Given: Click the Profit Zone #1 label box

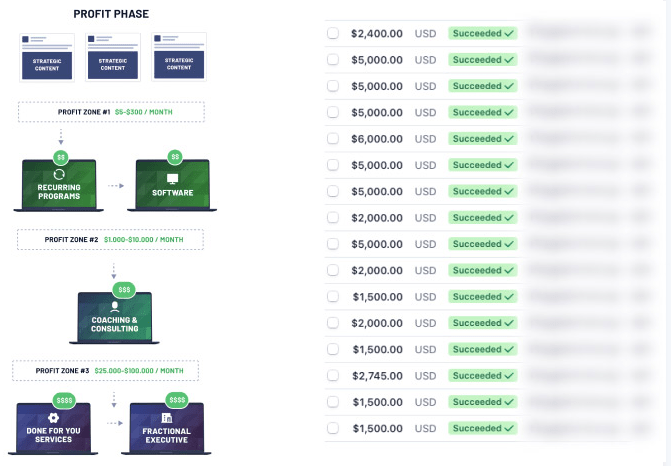Looking at the screenshot, I should [x=111, y=112].
